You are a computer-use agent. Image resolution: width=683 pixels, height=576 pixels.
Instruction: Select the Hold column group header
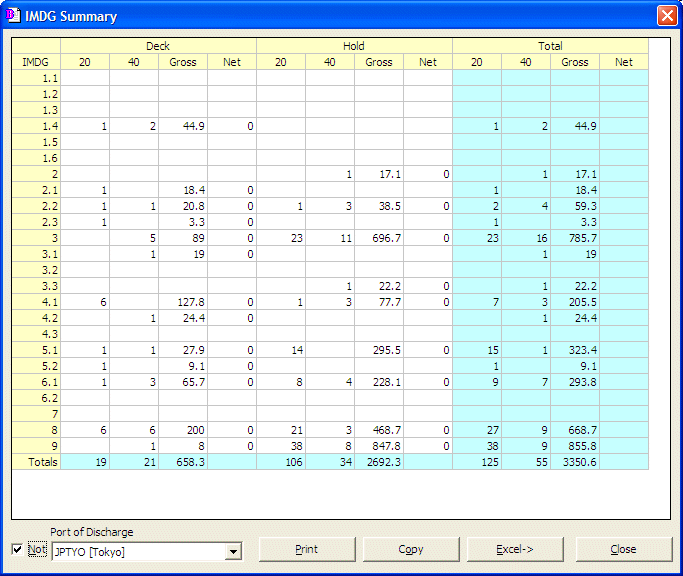[x=354, y=46]
